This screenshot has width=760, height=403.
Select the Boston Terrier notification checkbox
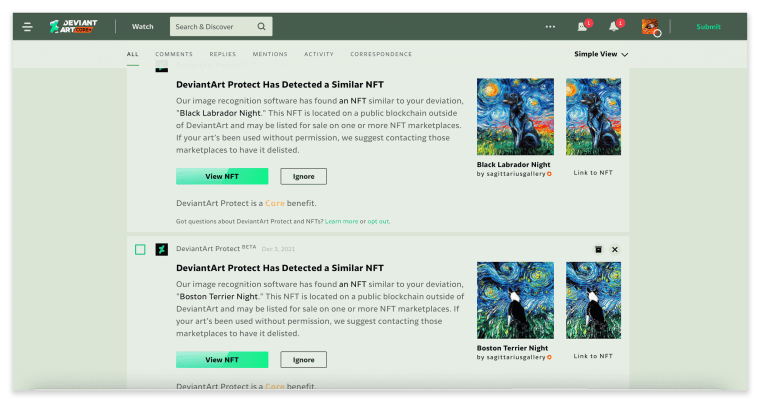coord(140,249)
